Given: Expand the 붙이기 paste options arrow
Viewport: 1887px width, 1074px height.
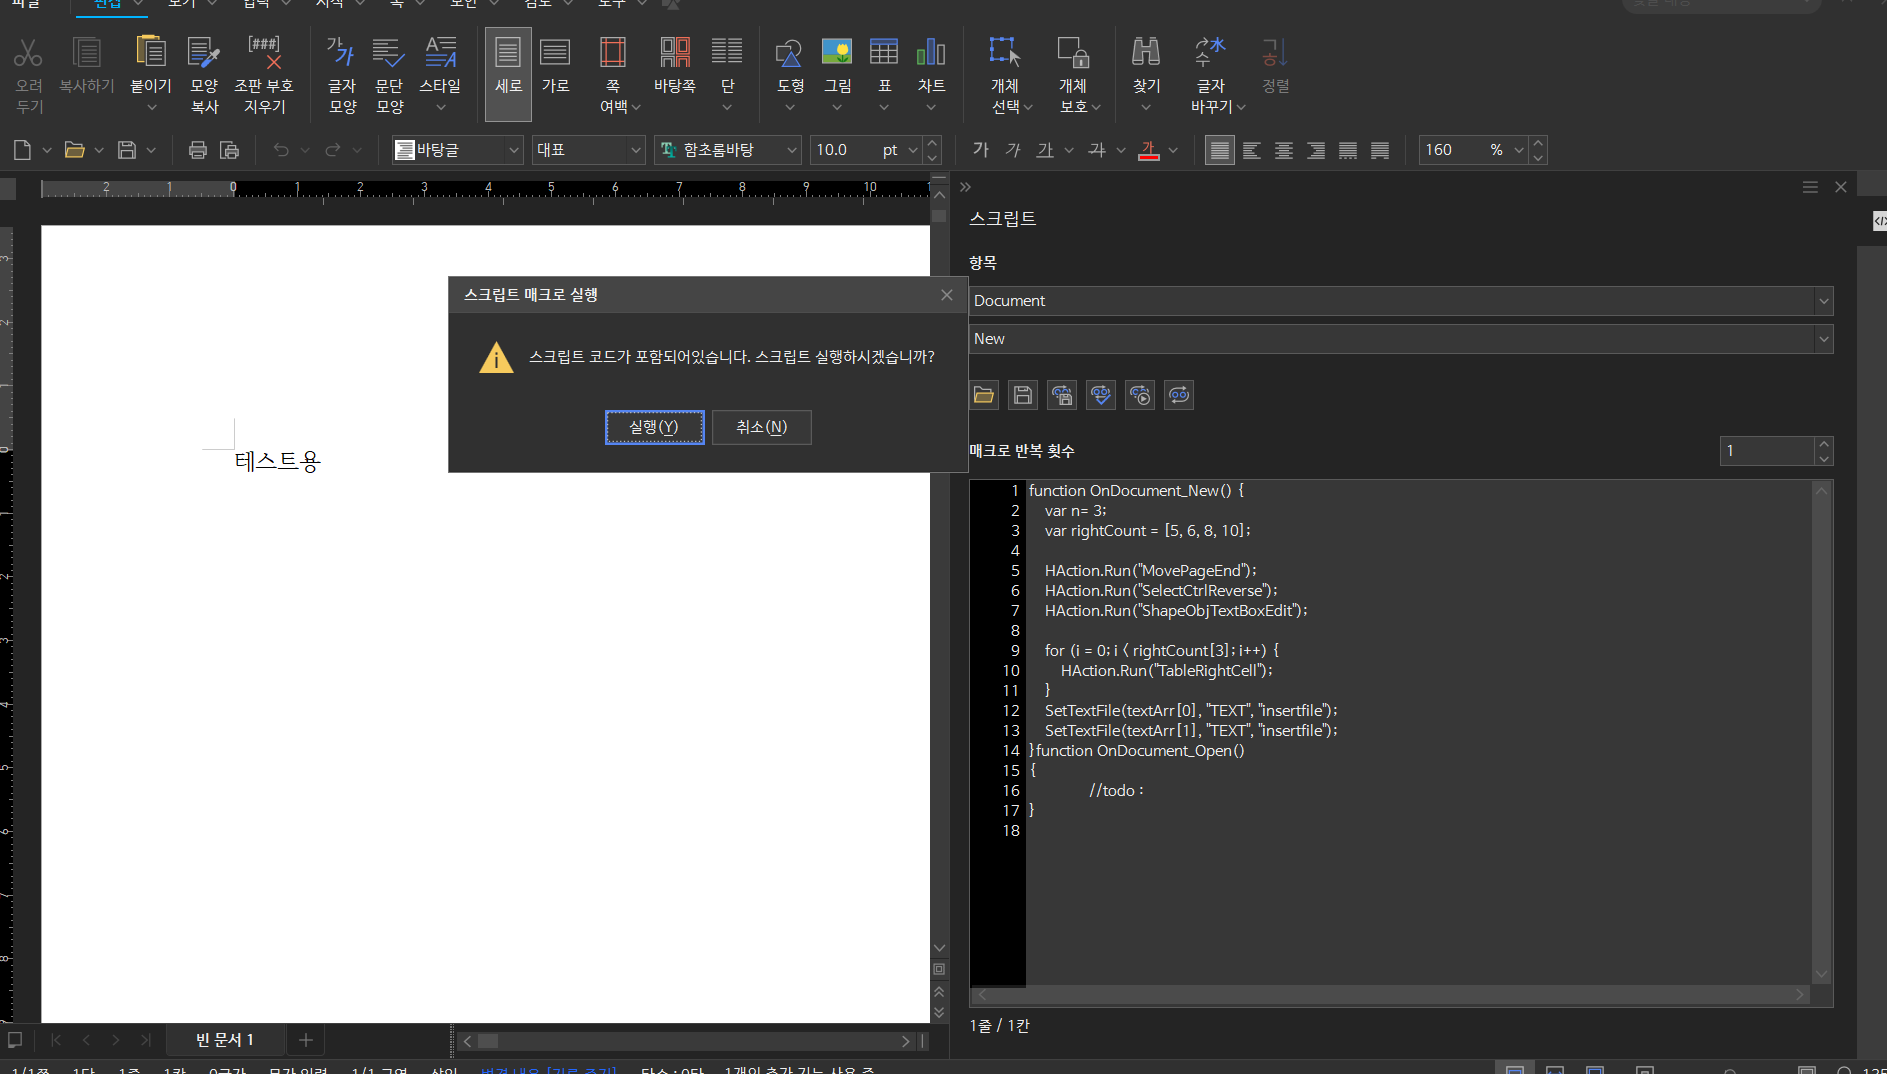Looking at the screenshot, I should [151, 108].
